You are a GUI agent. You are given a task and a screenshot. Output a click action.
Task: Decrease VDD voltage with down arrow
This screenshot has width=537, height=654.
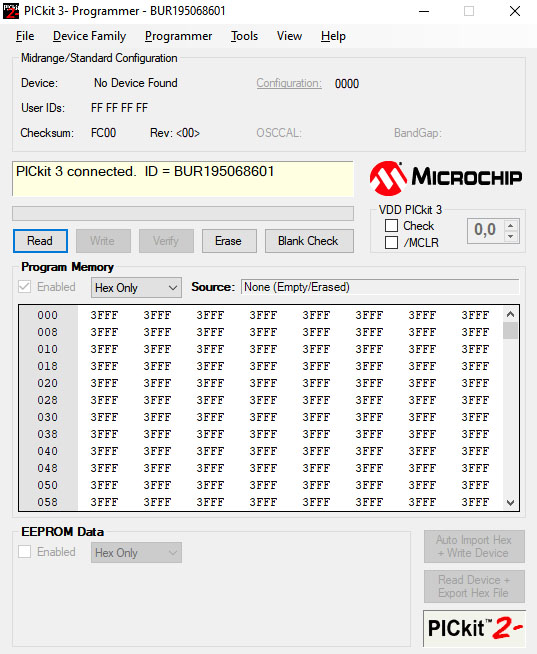click(511, 236)
